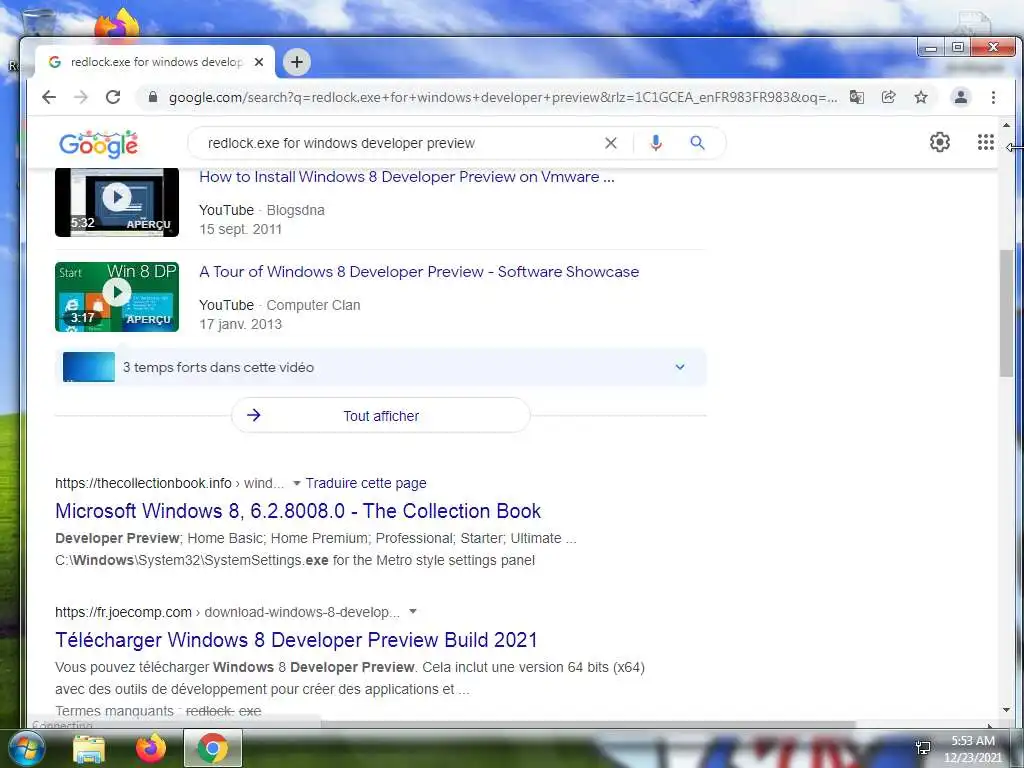Click the scrollbar down arrow

(1006, 710)
